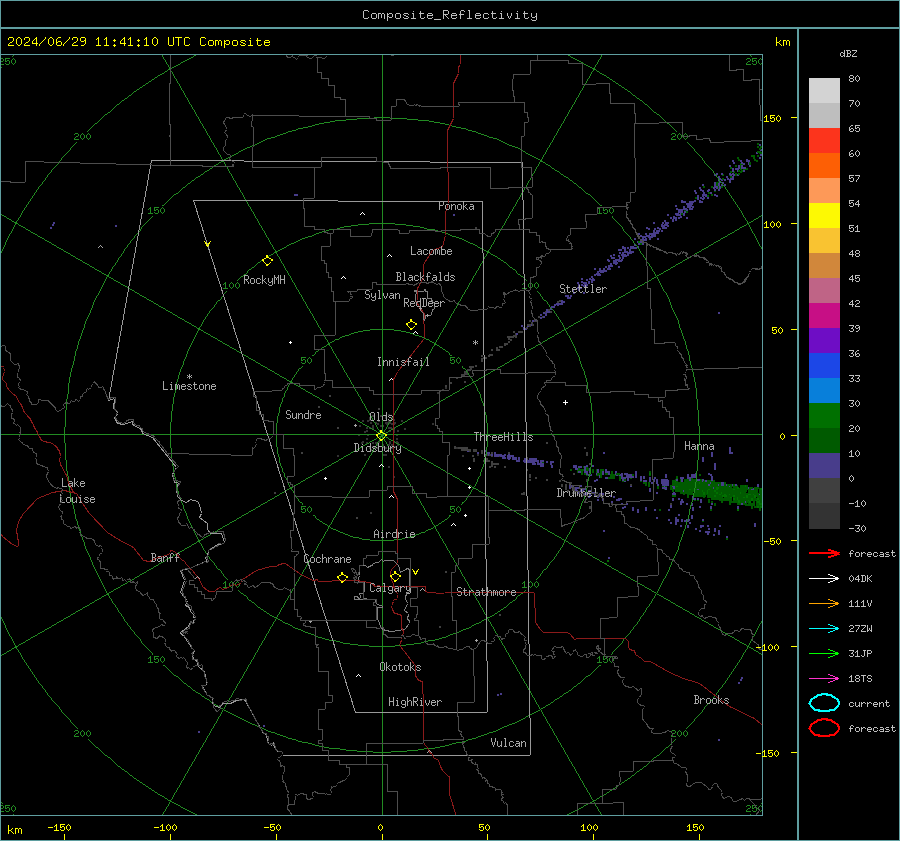Screen dimensions: 900x841
Task: Click the white plus marker west of Hanna
Action: (x=565, y=402)
